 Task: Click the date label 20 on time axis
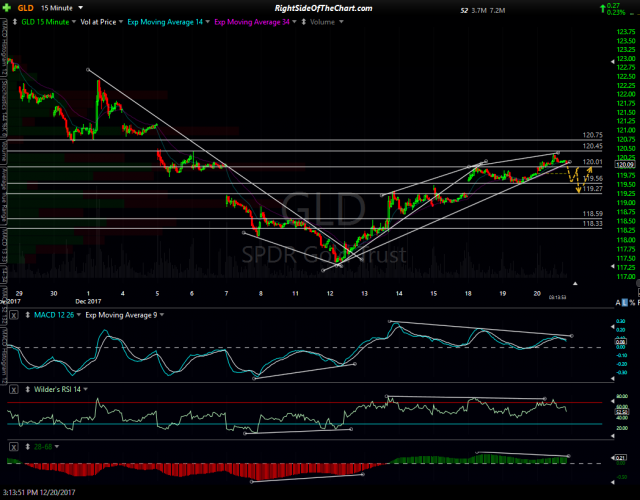pyautogui.click(x=537, y=293)
